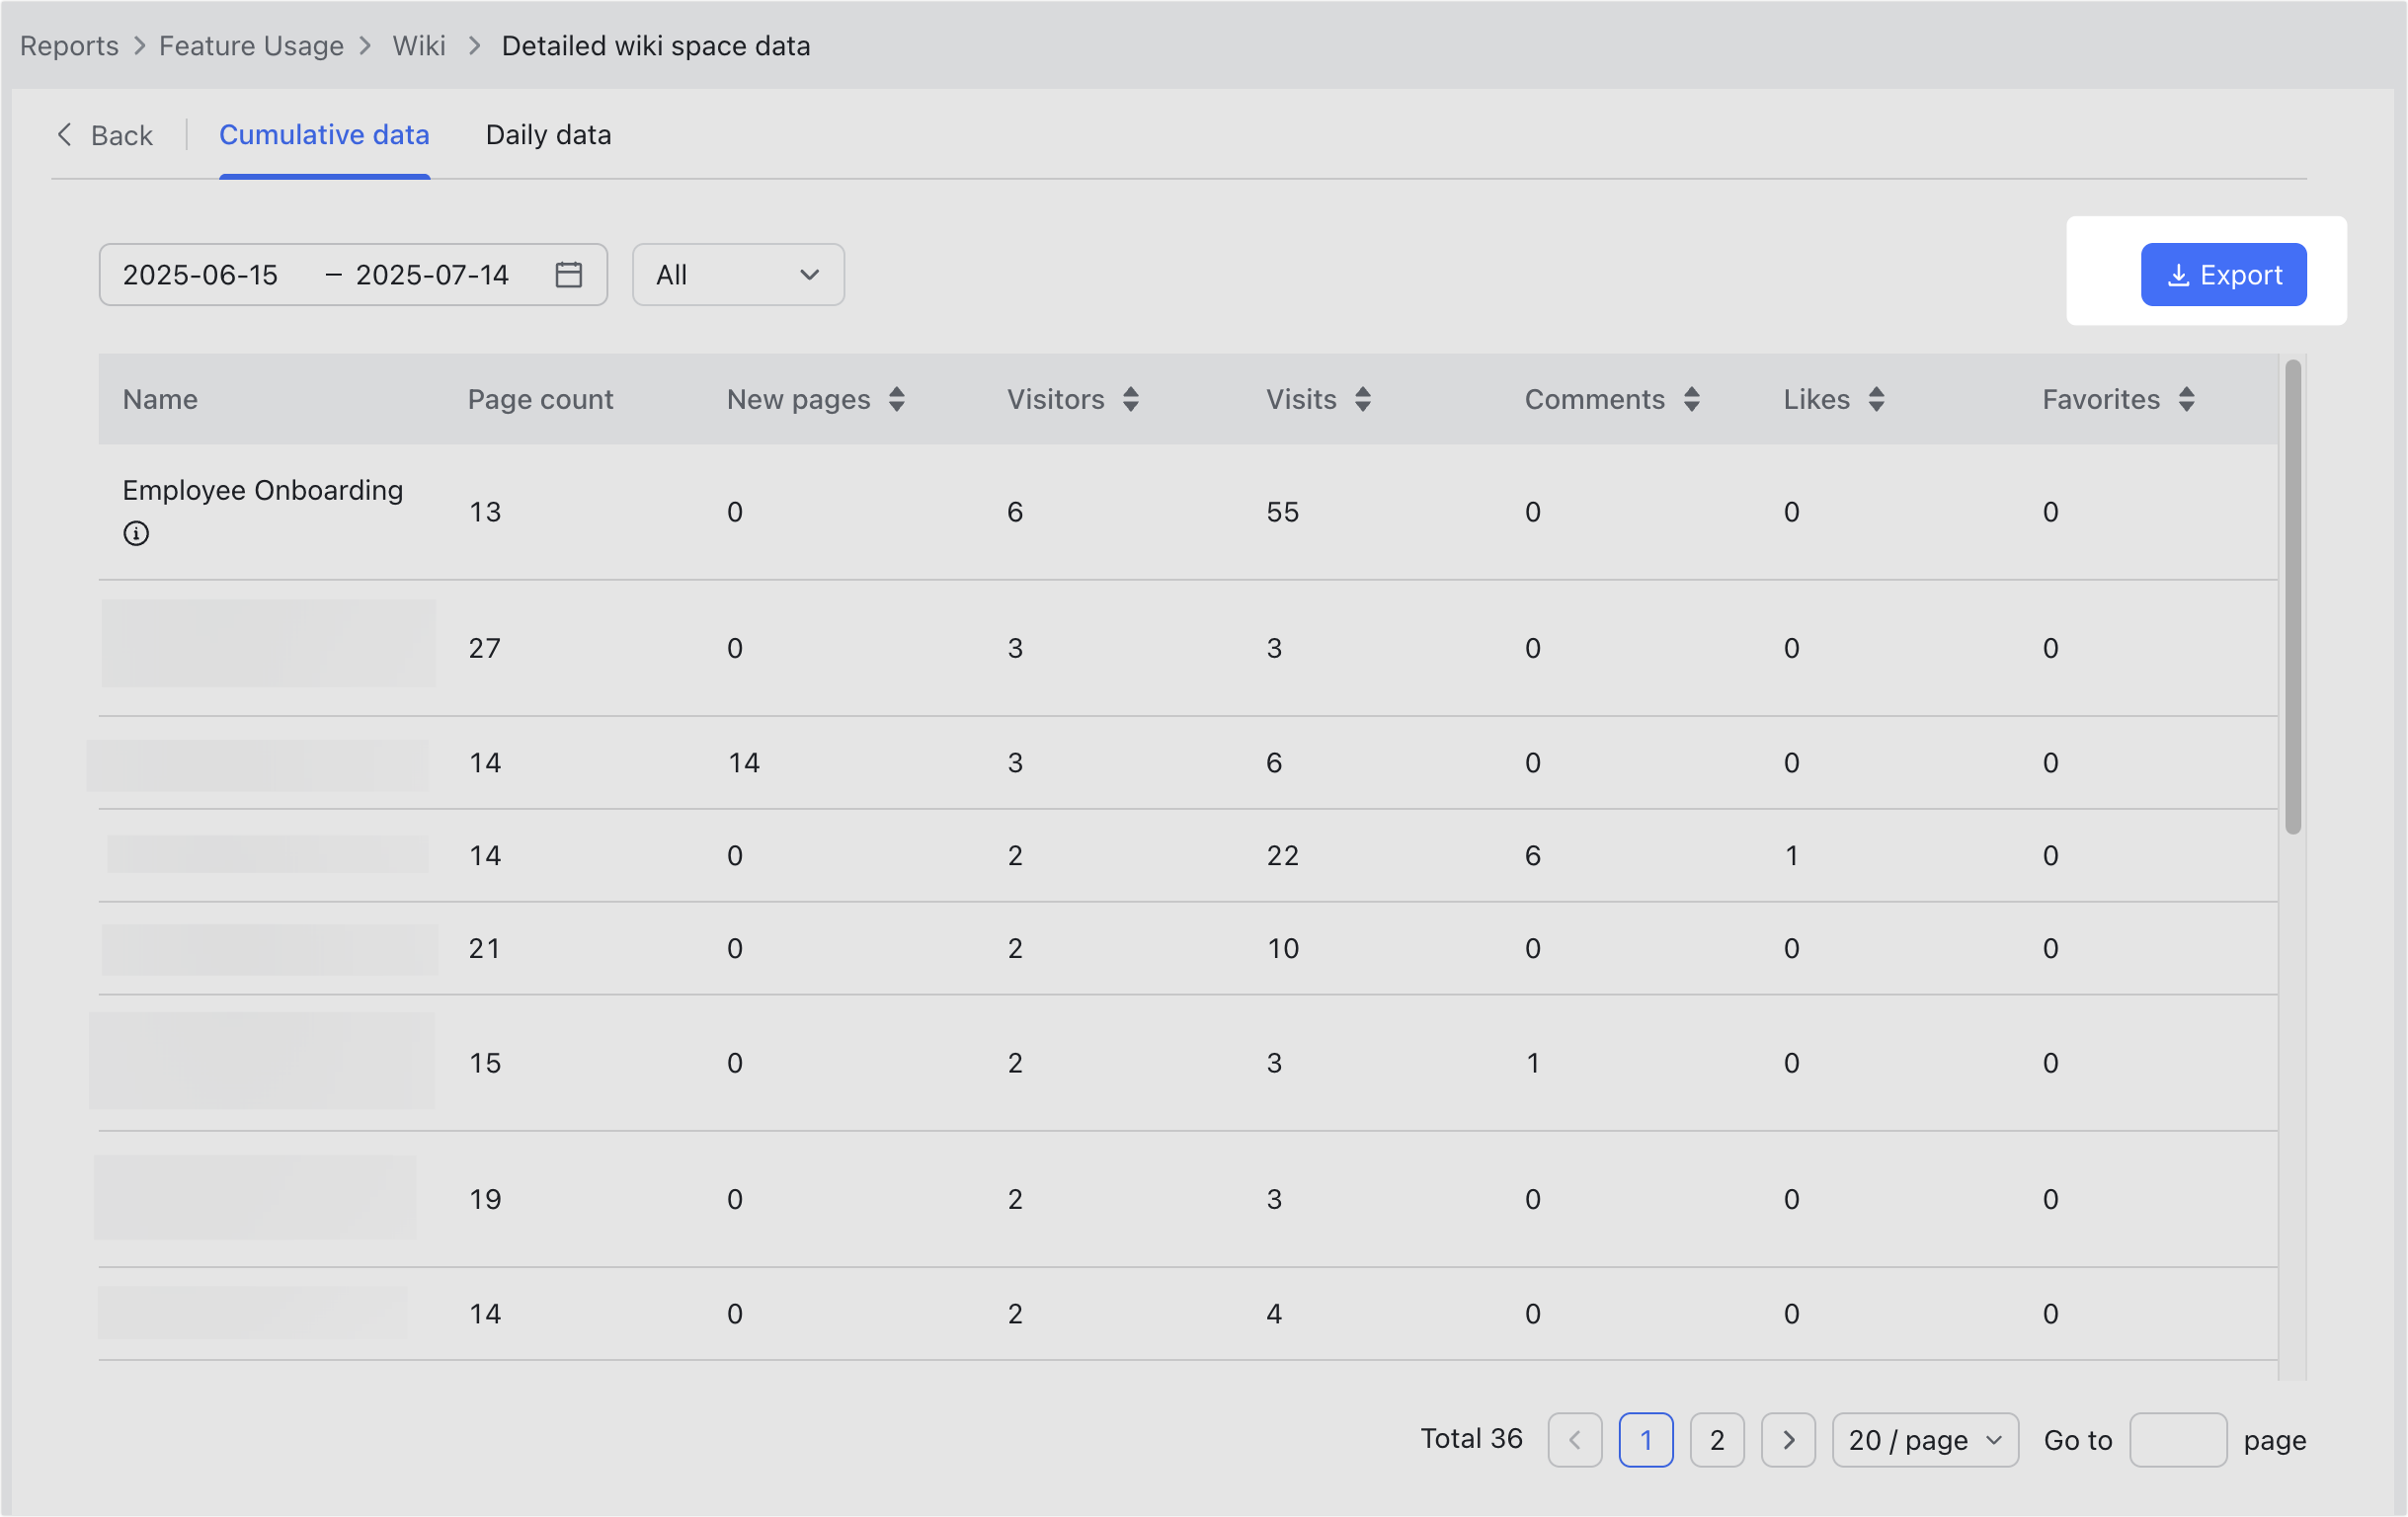The height and width of the screenshot is (1517, 2408).
Task: Click the table vertical scrollbar
Action: (x=2292, y=597)
